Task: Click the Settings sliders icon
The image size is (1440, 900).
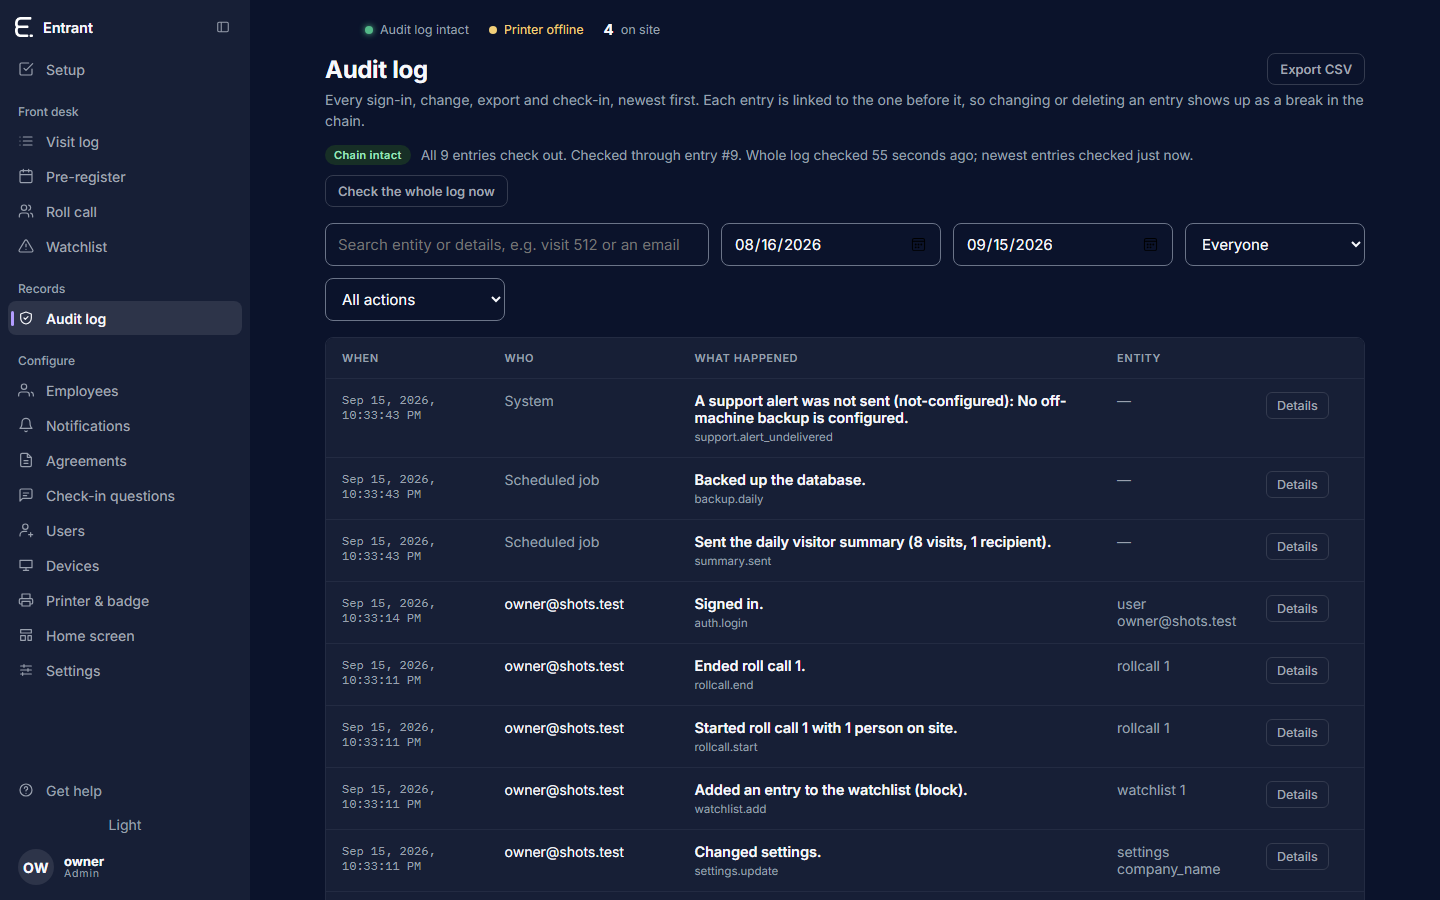Action: (x=26, y=670)
